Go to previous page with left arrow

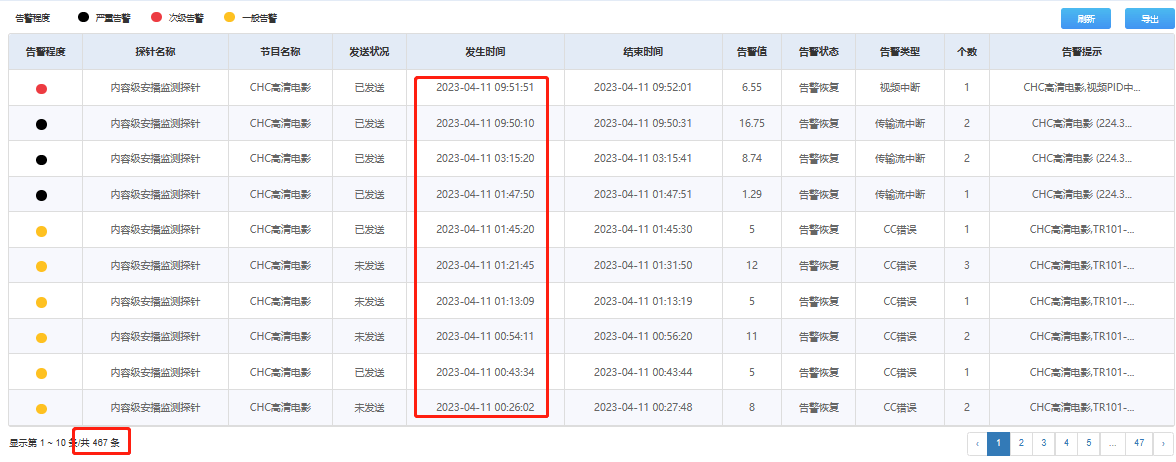(x=977, y=442)
